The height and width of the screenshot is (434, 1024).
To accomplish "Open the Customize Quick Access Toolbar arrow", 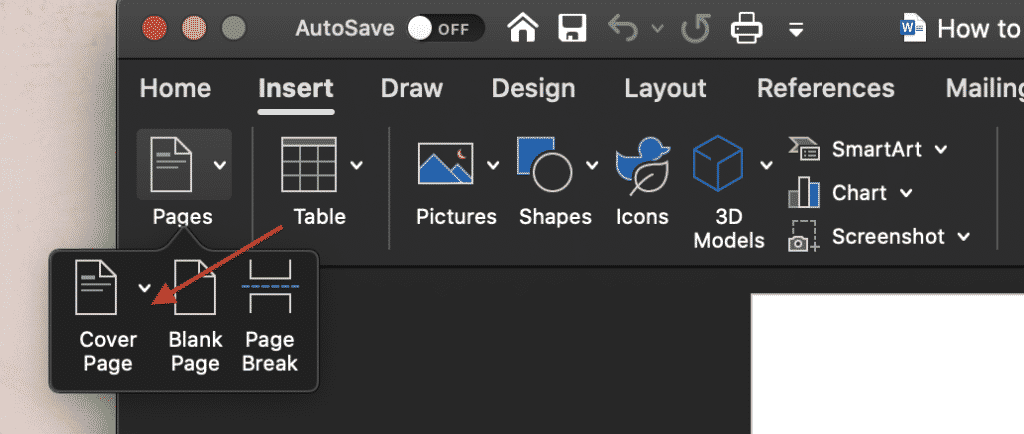I will pyautogui.click(x=796, y=29).
